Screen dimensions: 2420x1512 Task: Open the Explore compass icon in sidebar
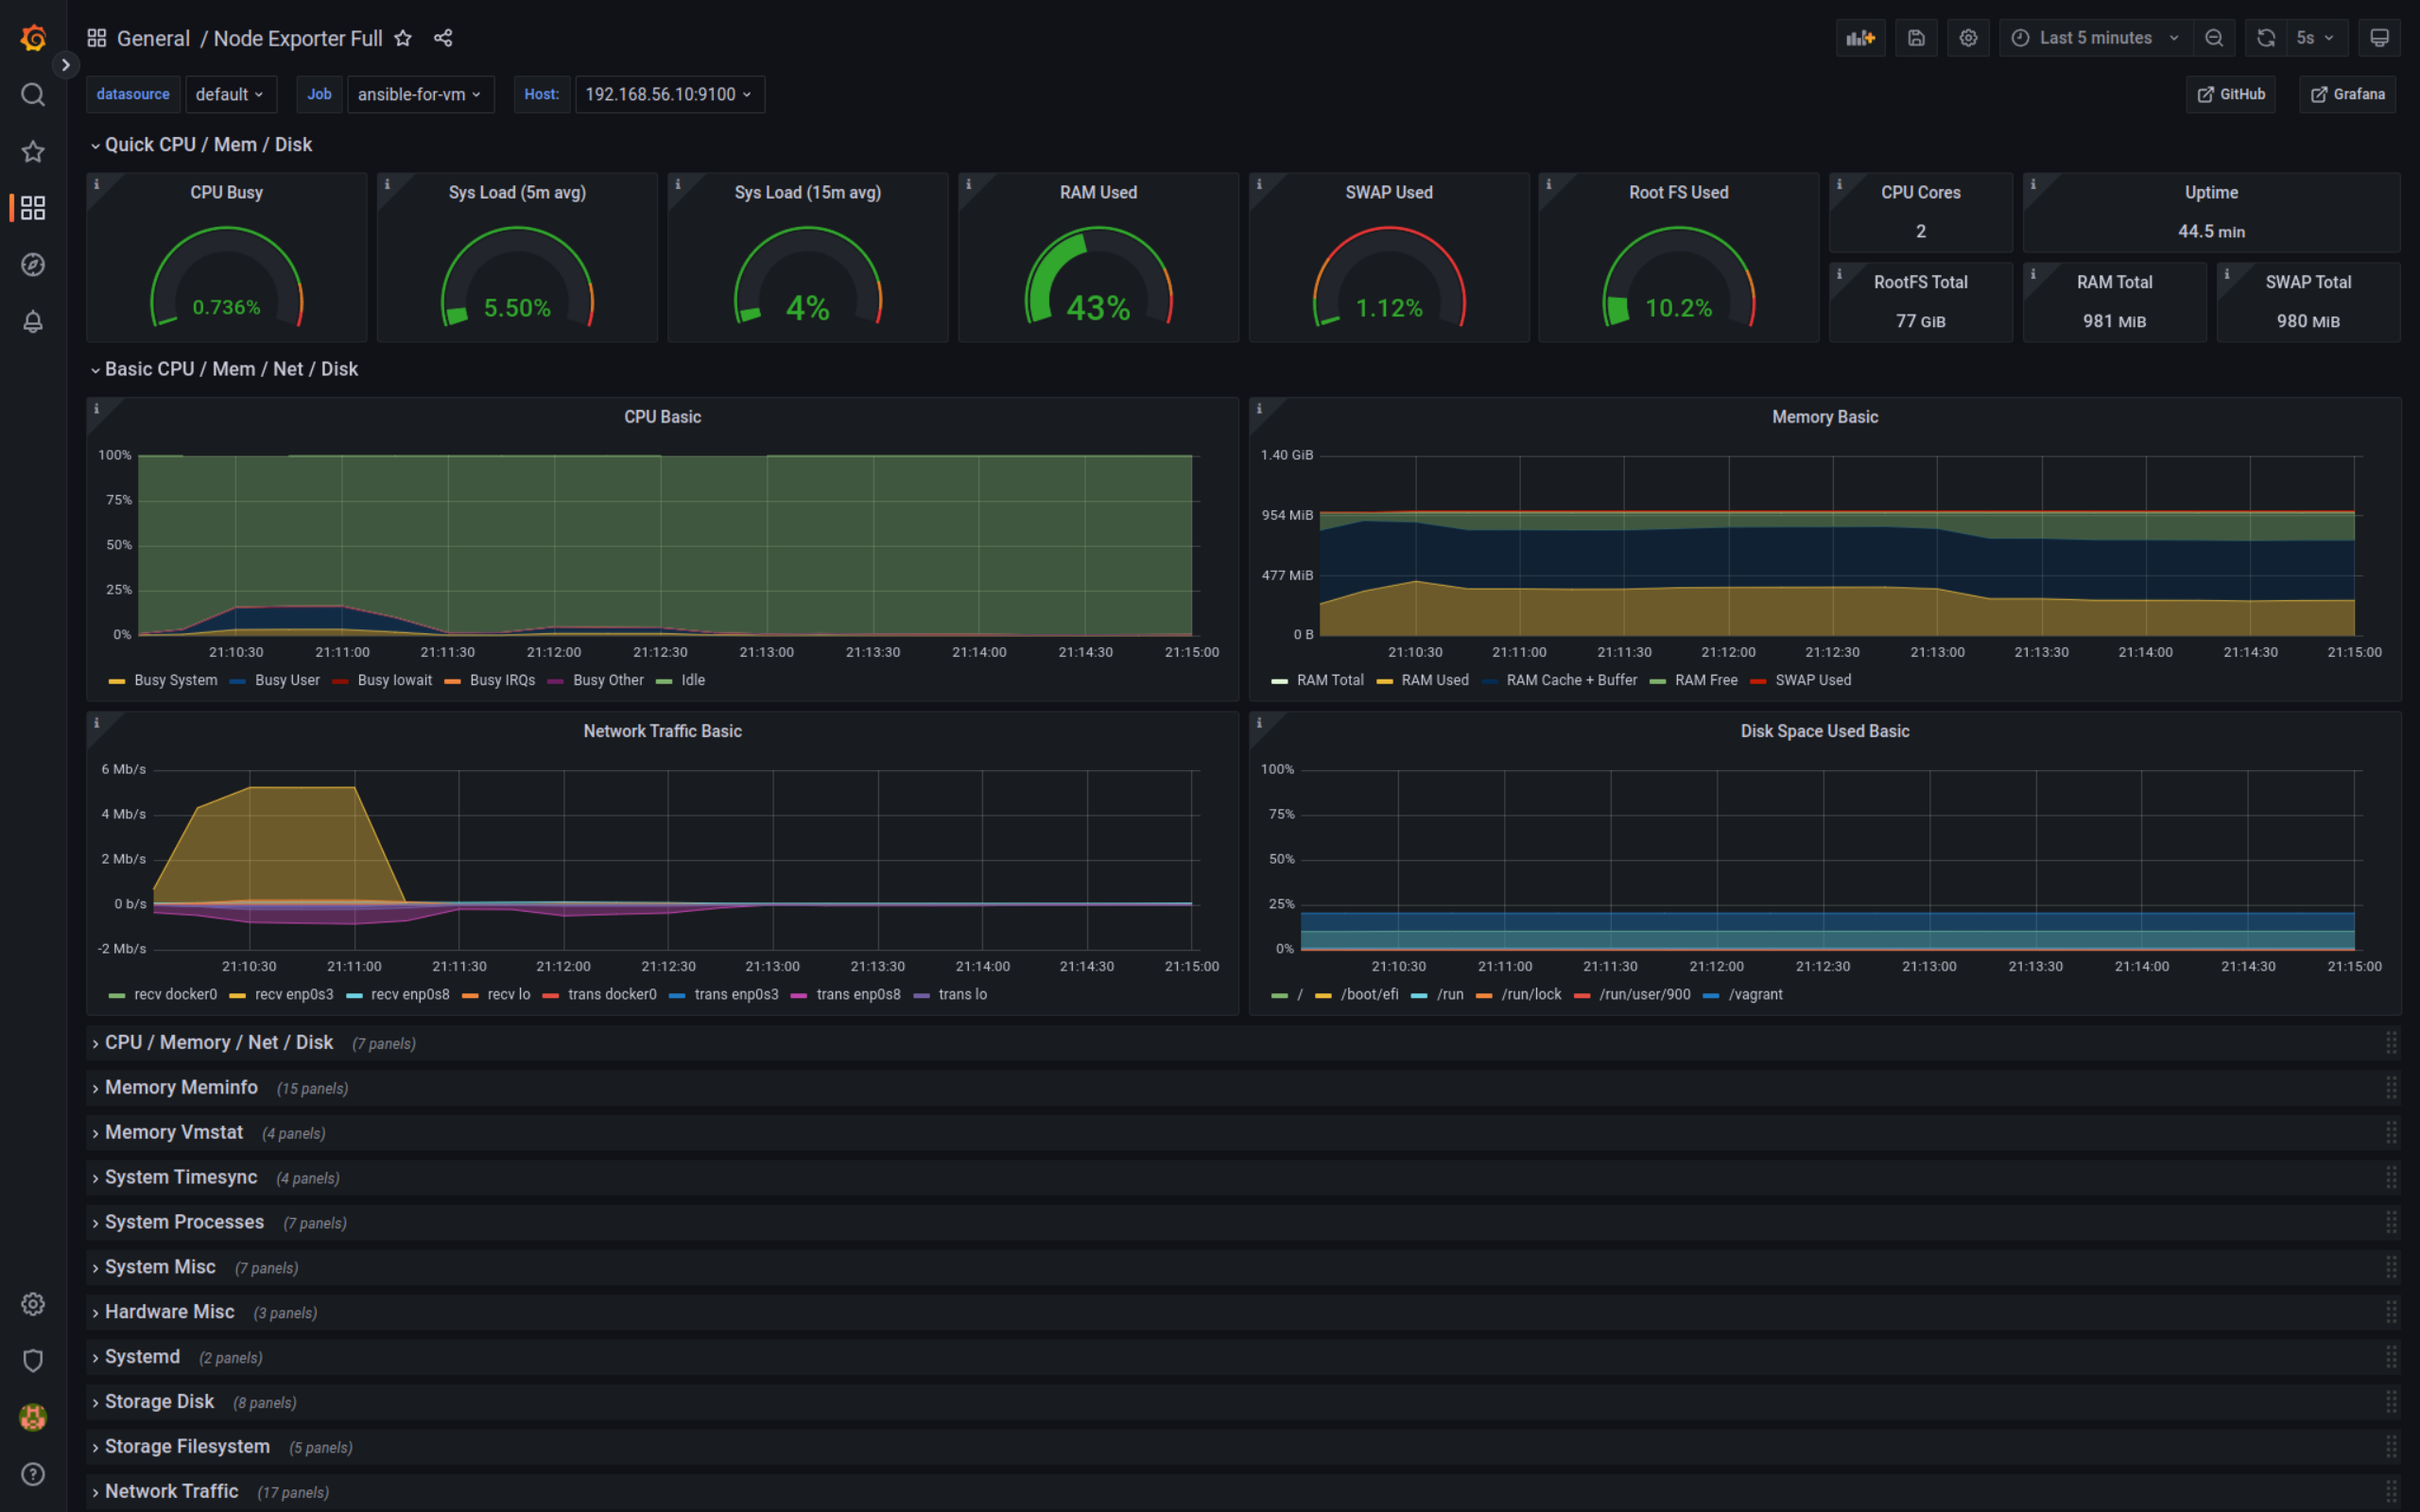pos(33,265)
